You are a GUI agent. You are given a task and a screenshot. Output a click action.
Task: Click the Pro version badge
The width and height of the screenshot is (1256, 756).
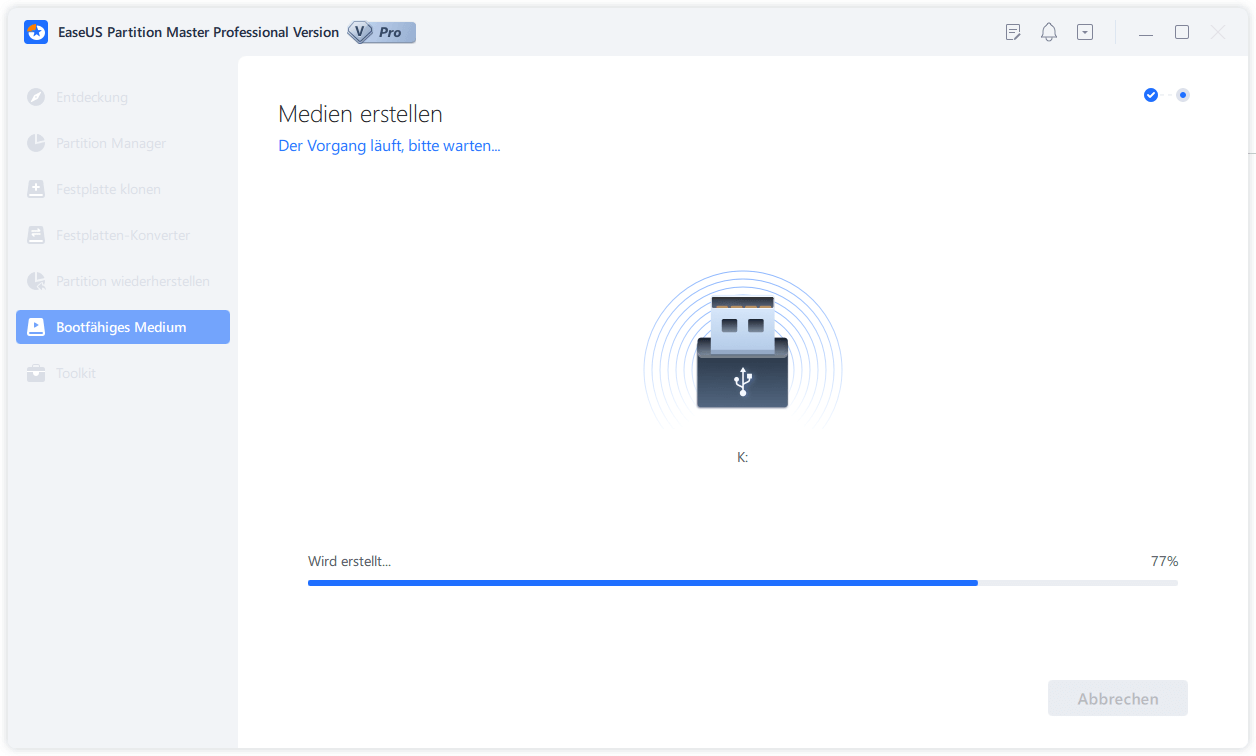click(x=381, y=32)
